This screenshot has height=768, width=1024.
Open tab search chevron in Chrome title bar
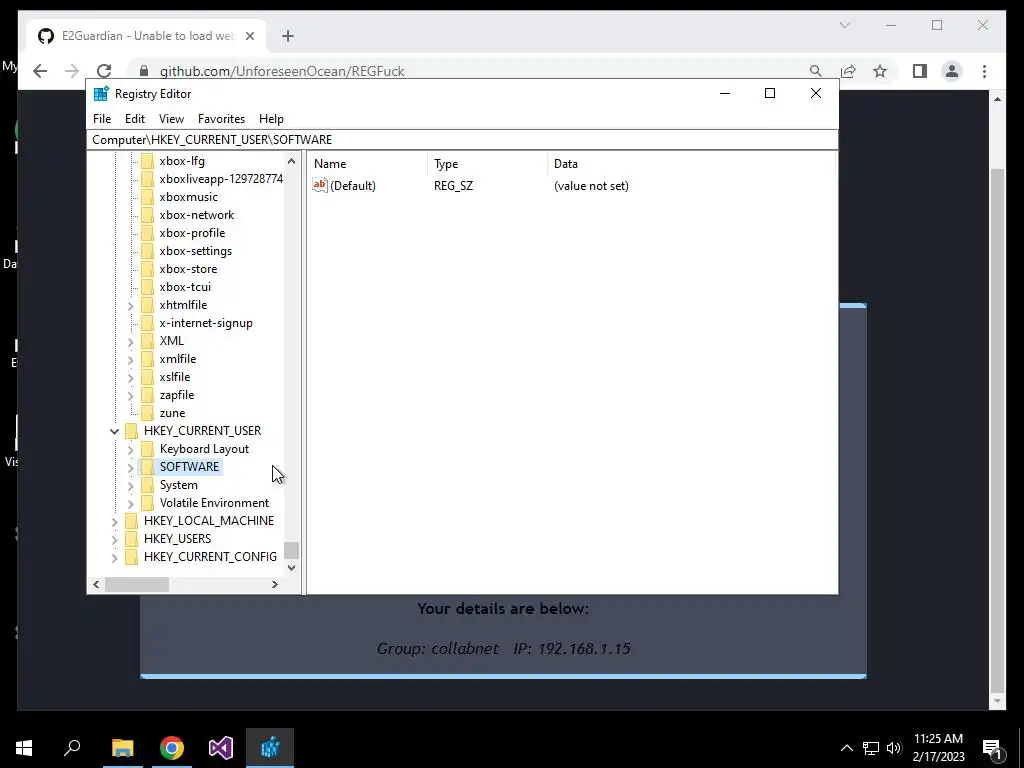tap(844, 25)
